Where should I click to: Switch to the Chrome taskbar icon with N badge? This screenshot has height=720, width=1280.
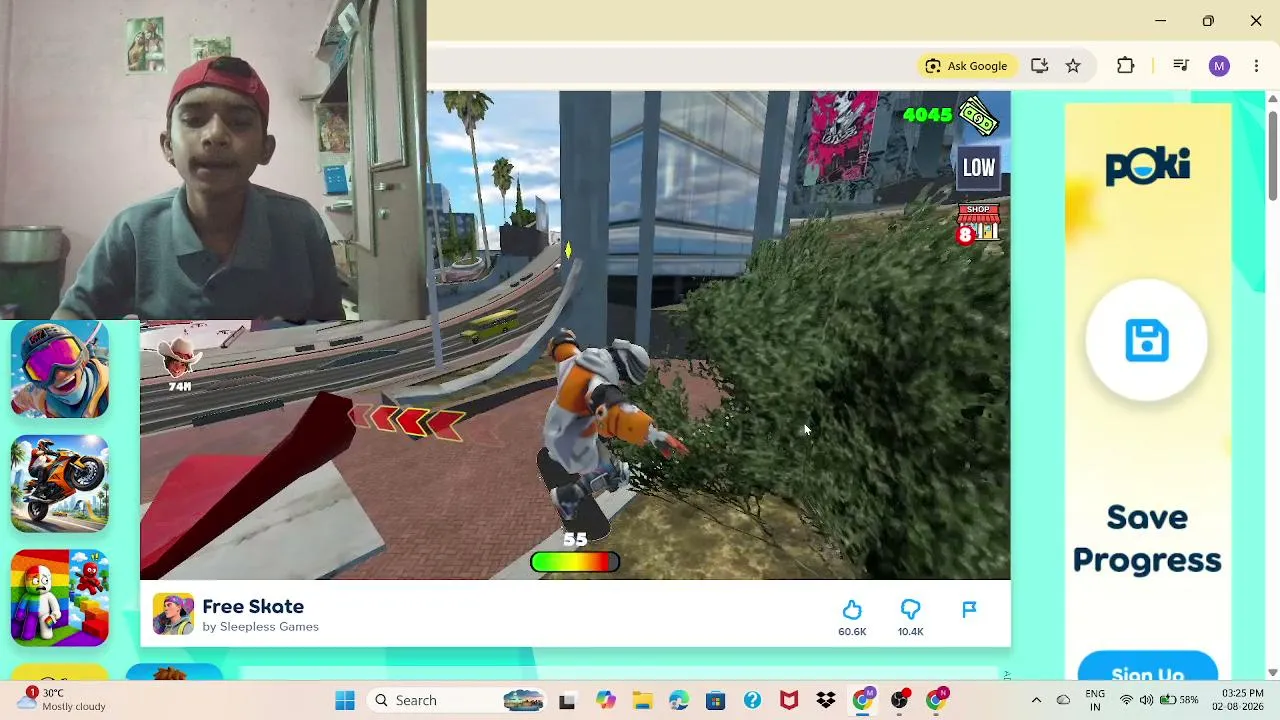click(x=937, y=700)
